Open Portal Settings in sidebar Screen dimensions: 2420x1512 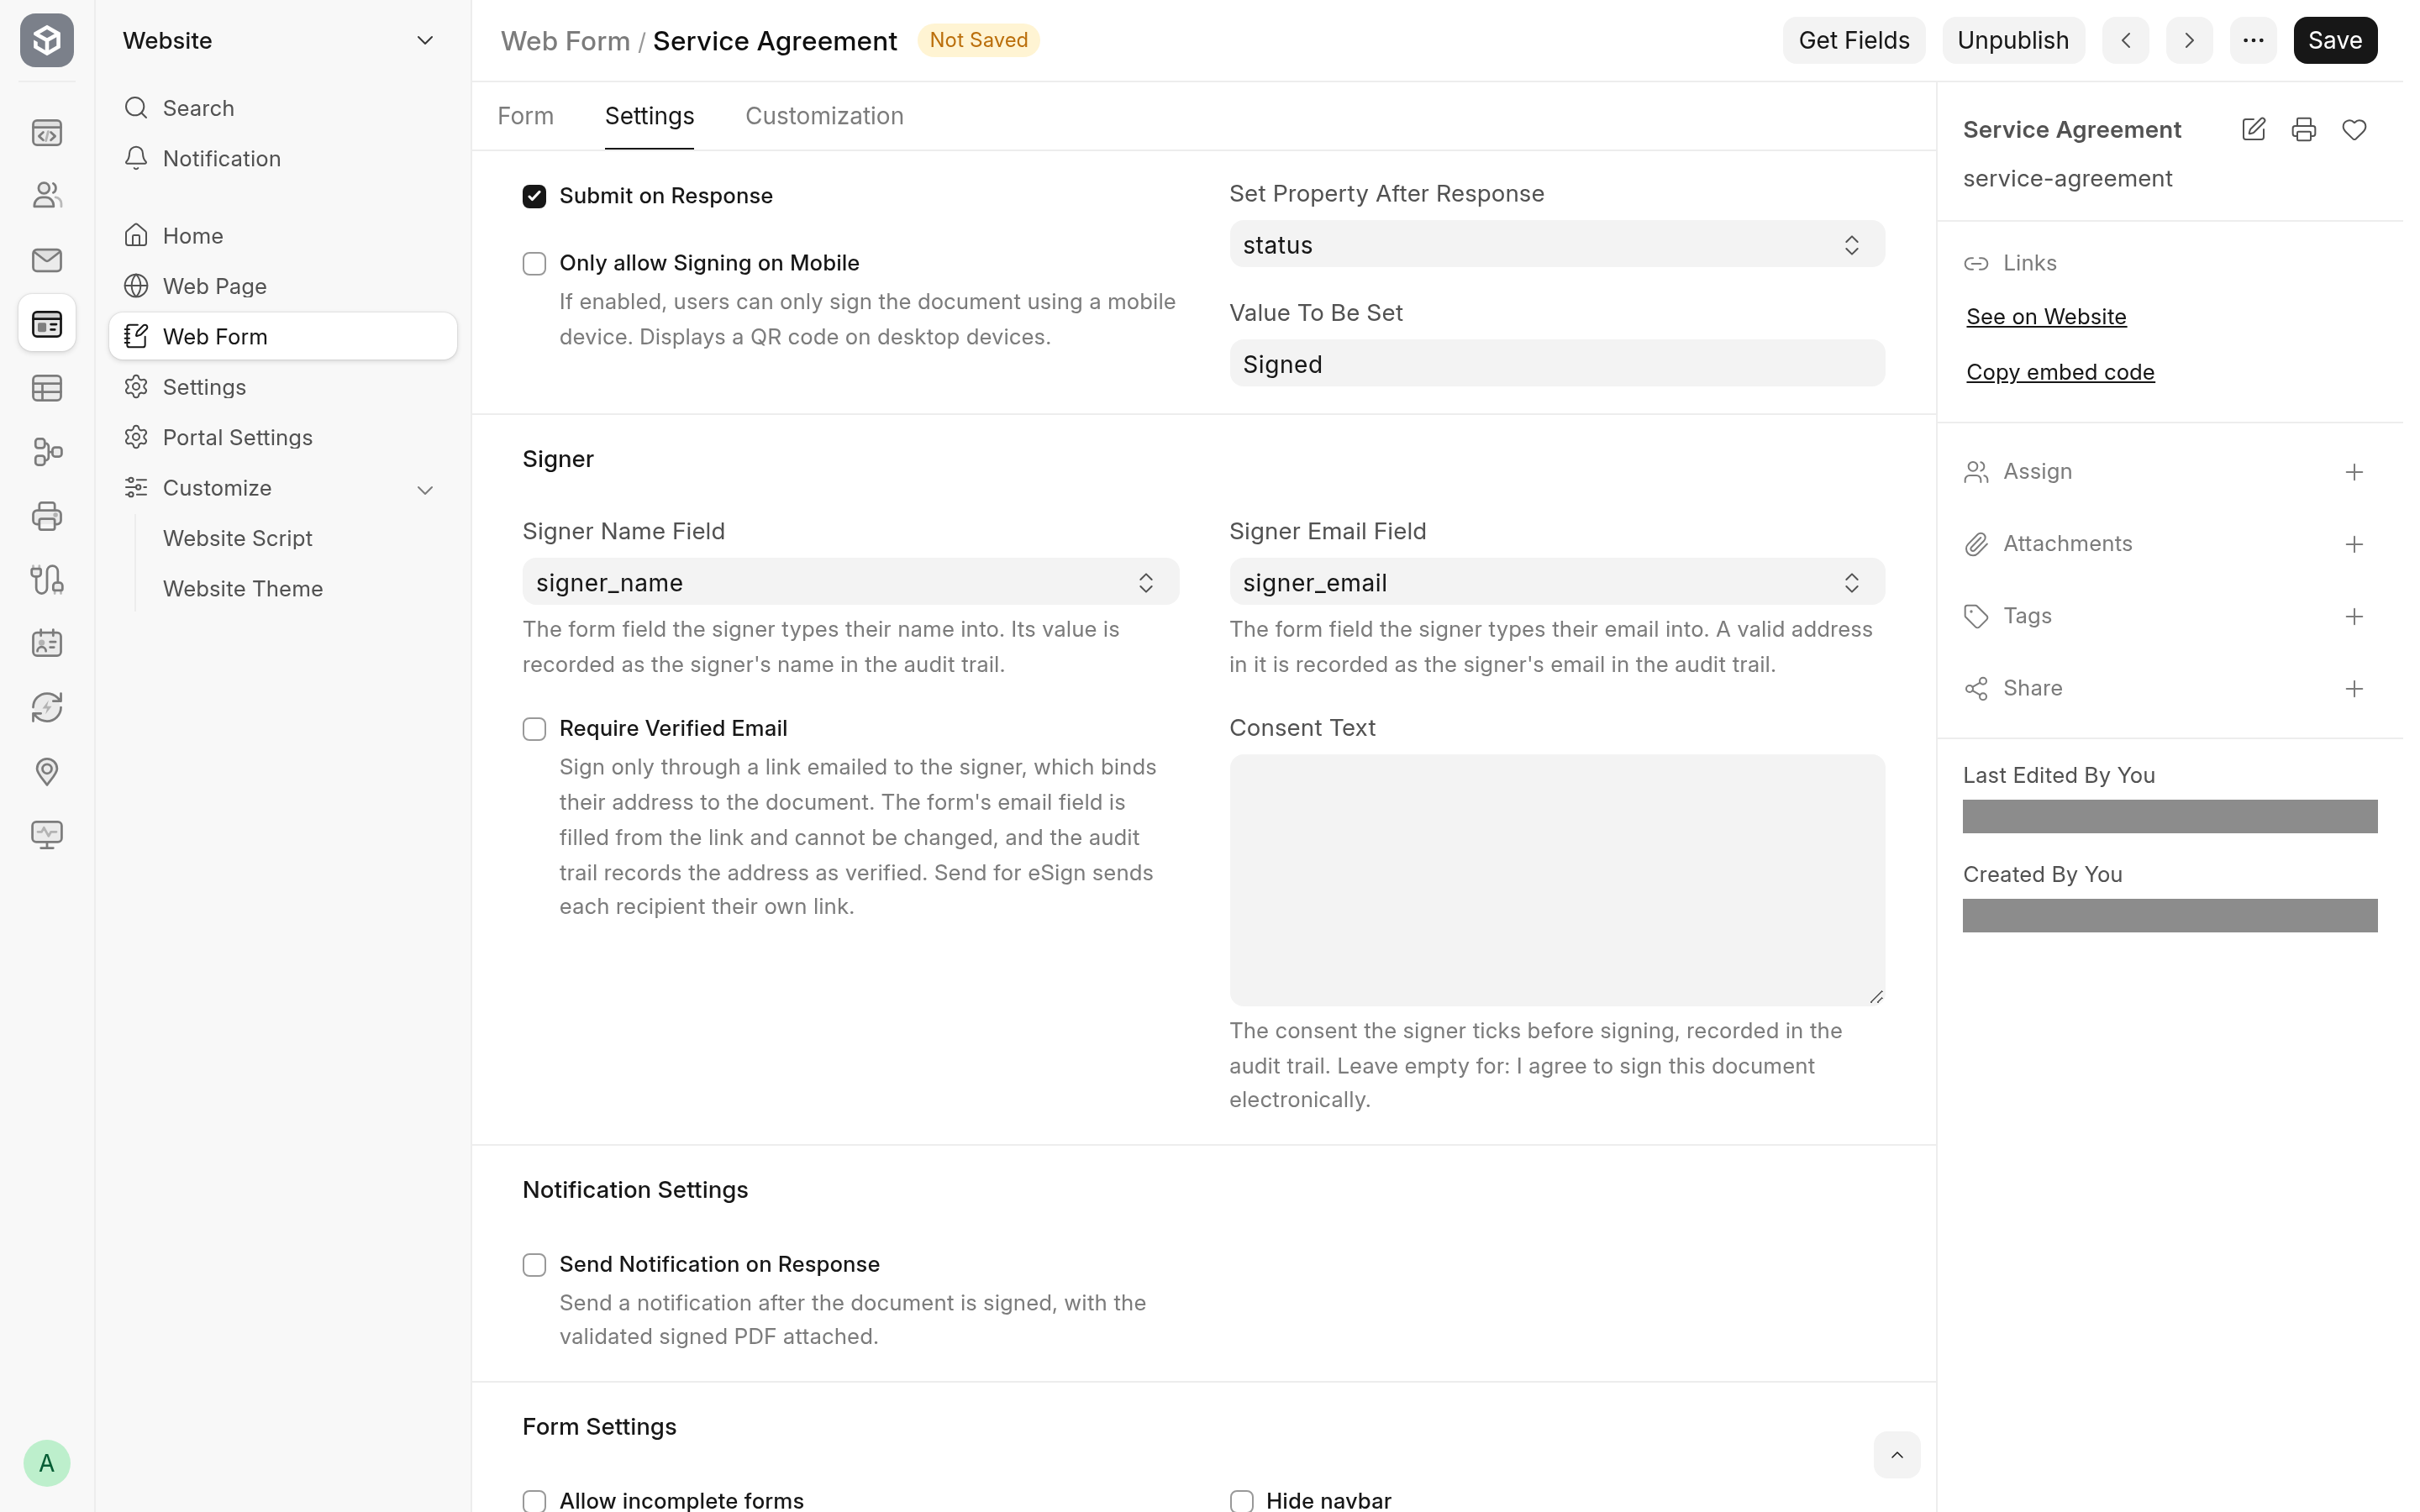coord(283,437)
